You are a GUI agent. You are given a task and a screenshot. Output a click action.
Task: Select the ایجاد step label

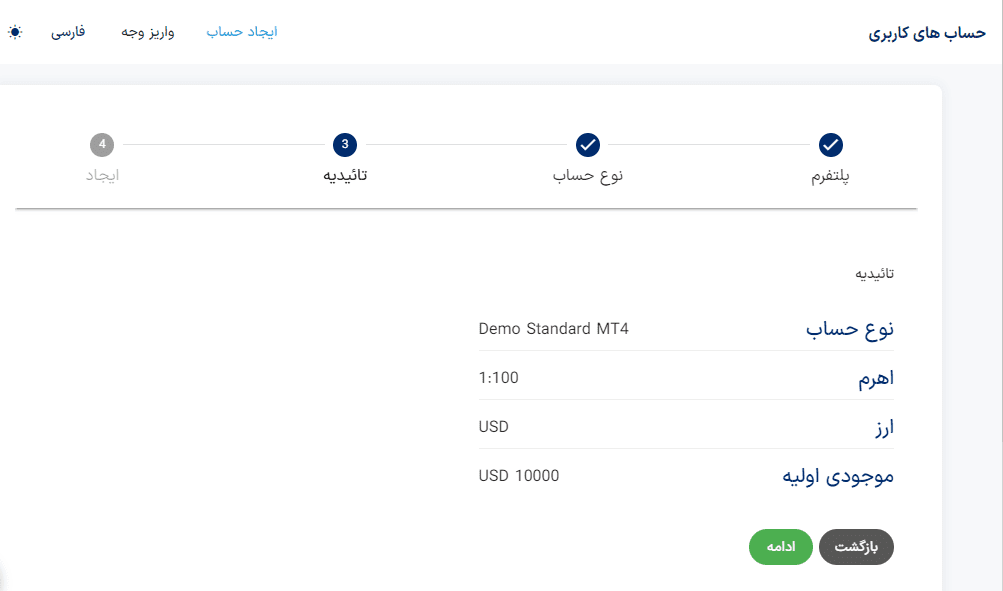point(102,175)
